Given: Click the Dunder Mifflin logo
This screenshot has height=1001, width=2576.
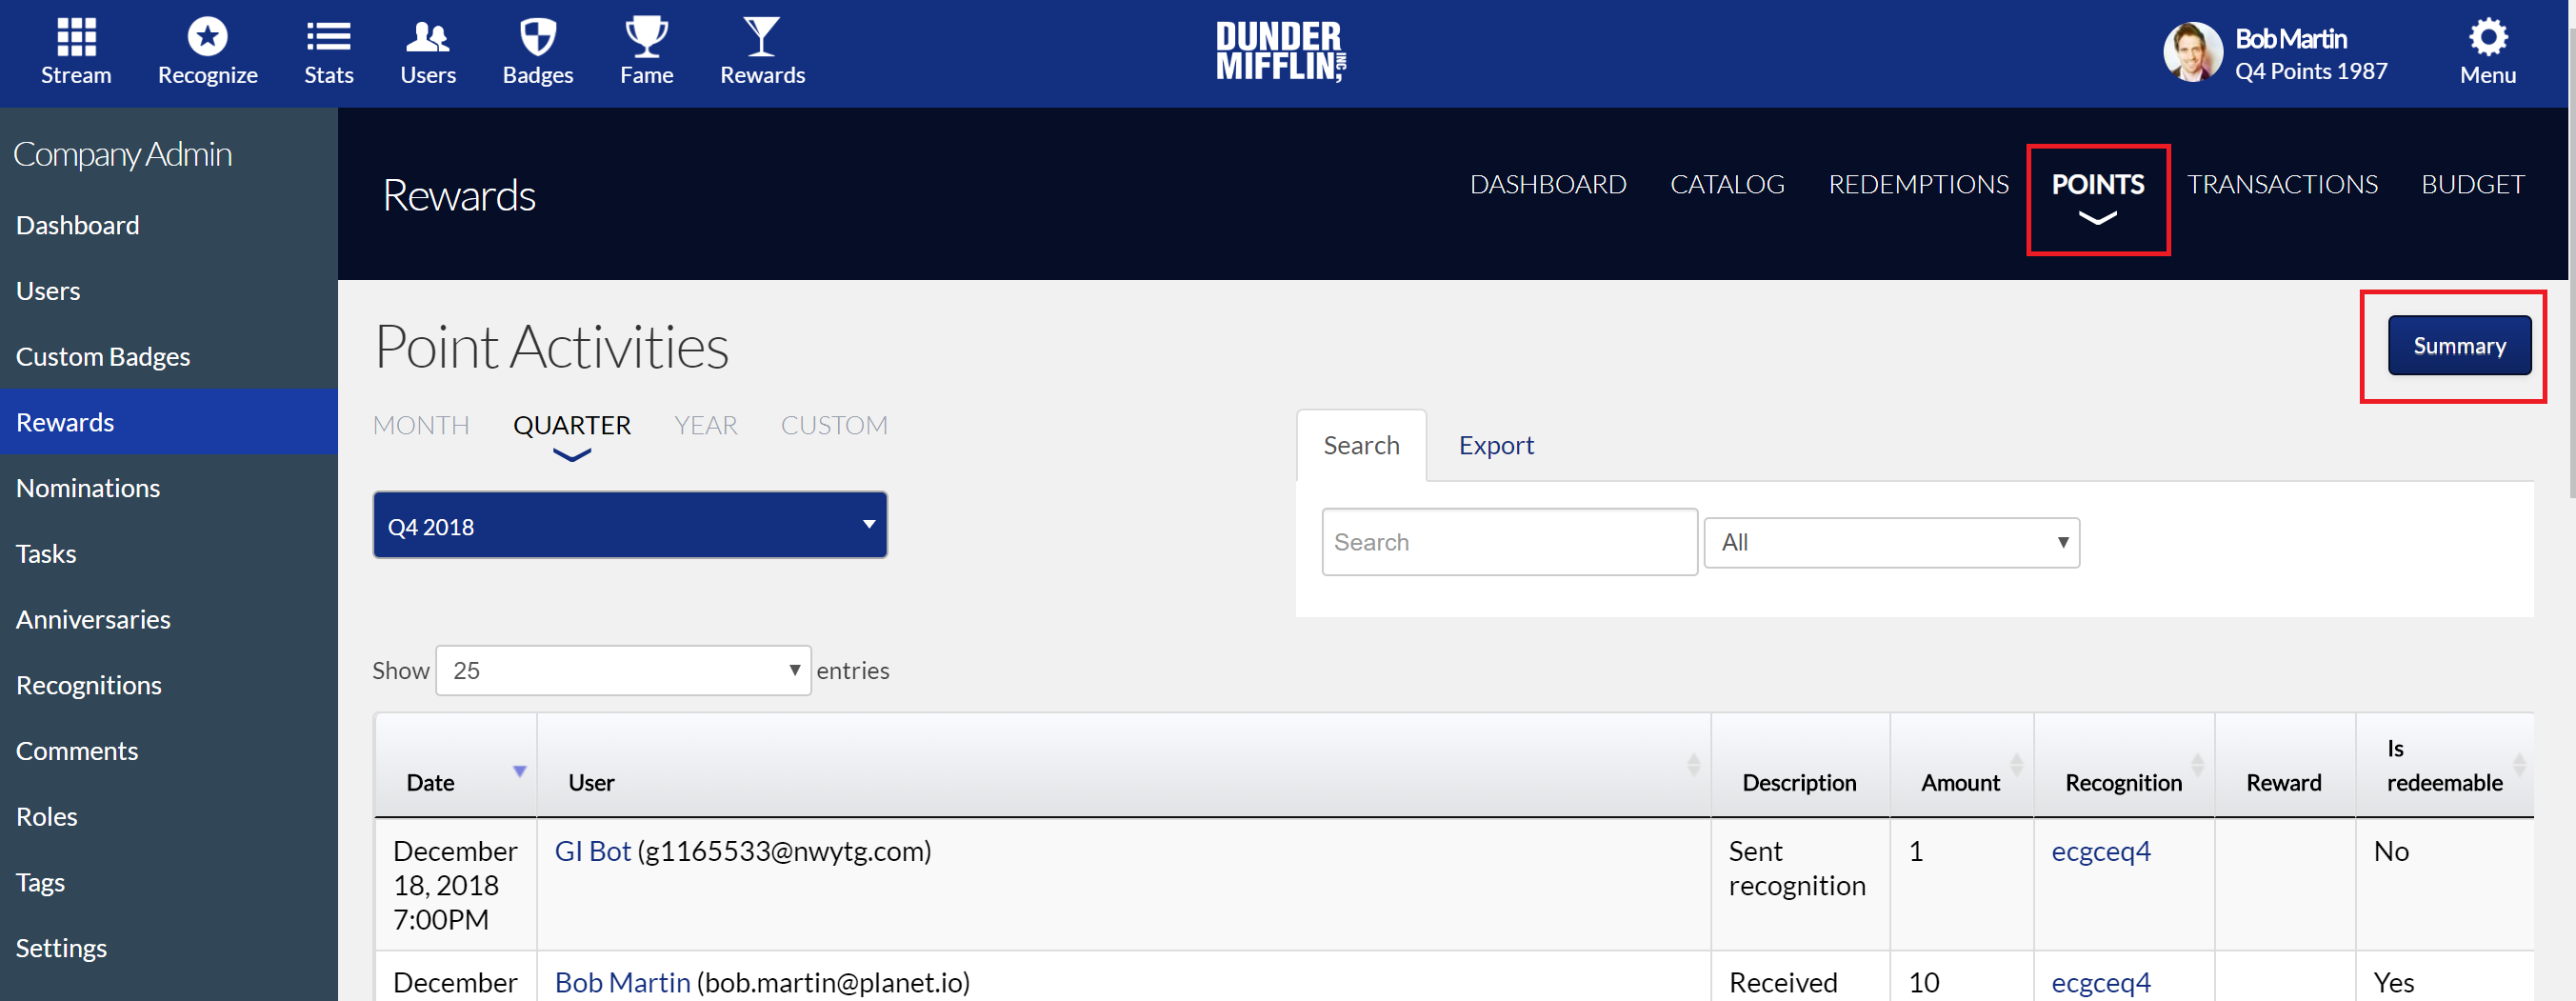Looking at the screenshot, I should (1280, 52).
